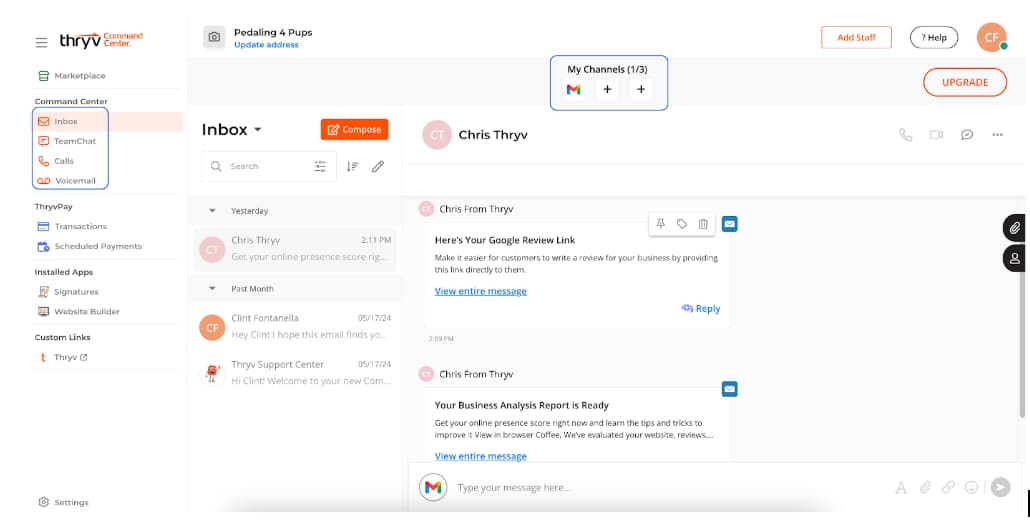This screenshot has width=1030, height=522.
Task: Click the Chris Thryv CT header avatar
Action: (437, 135)
